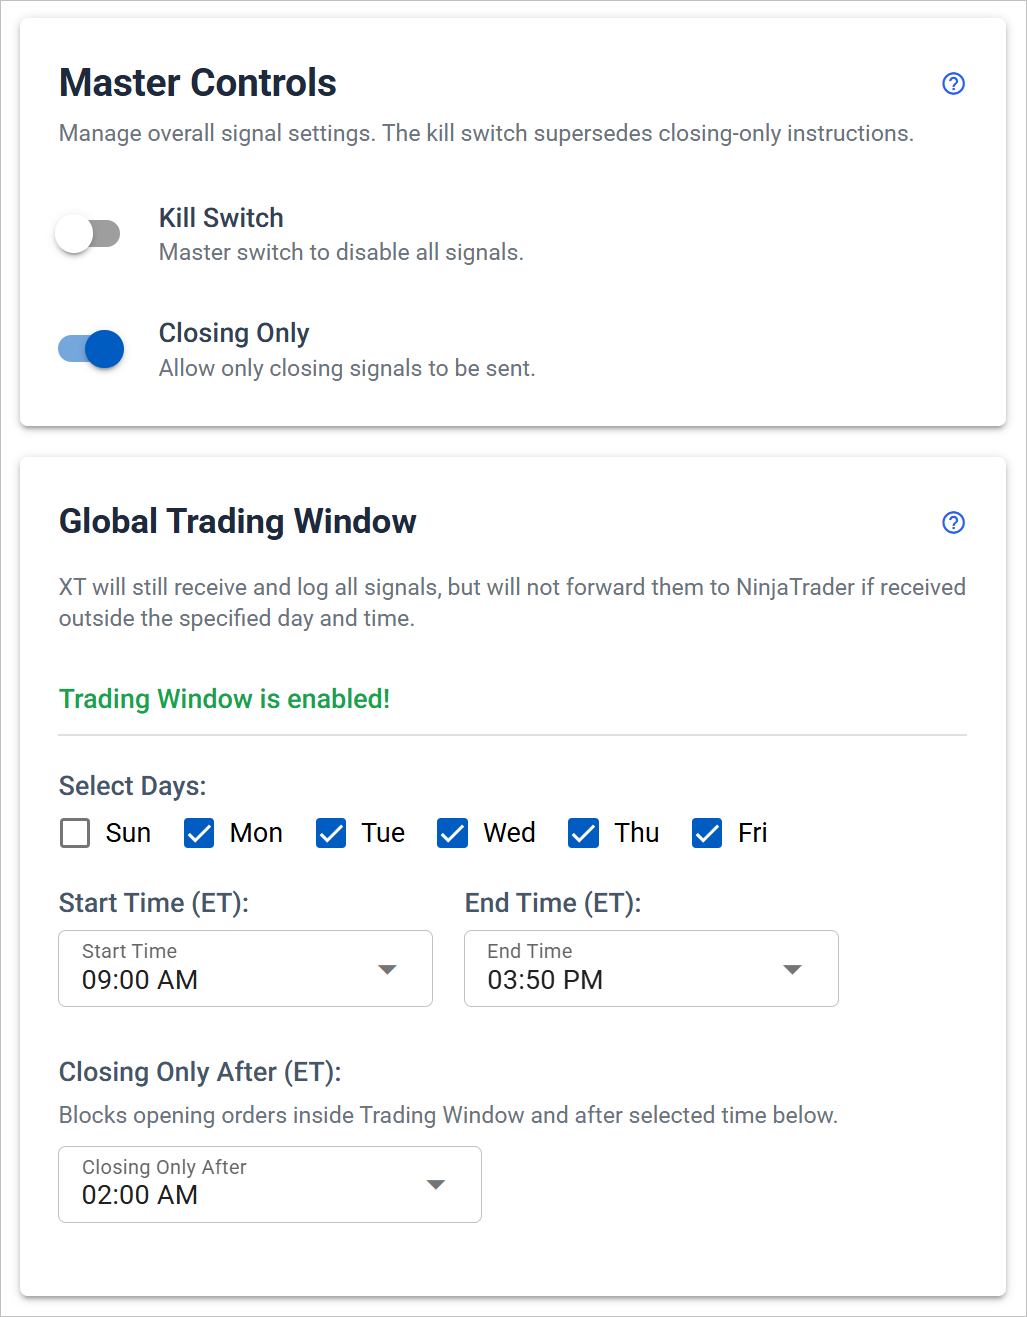Screen dimensions: 1027x1317
Task: Click the End Time (ET): label
Action: [553, 903]
